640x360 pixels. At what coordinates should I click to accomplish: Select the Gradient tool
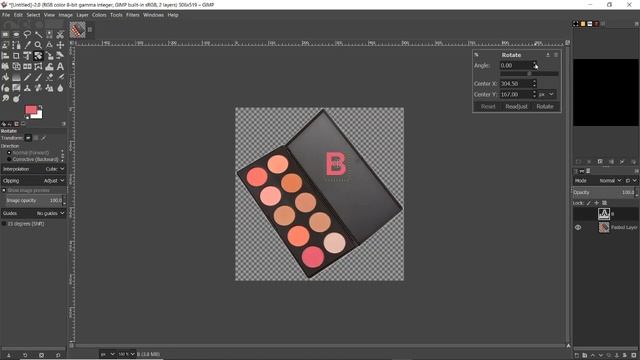pyautogui.click(x=16, y=77)
